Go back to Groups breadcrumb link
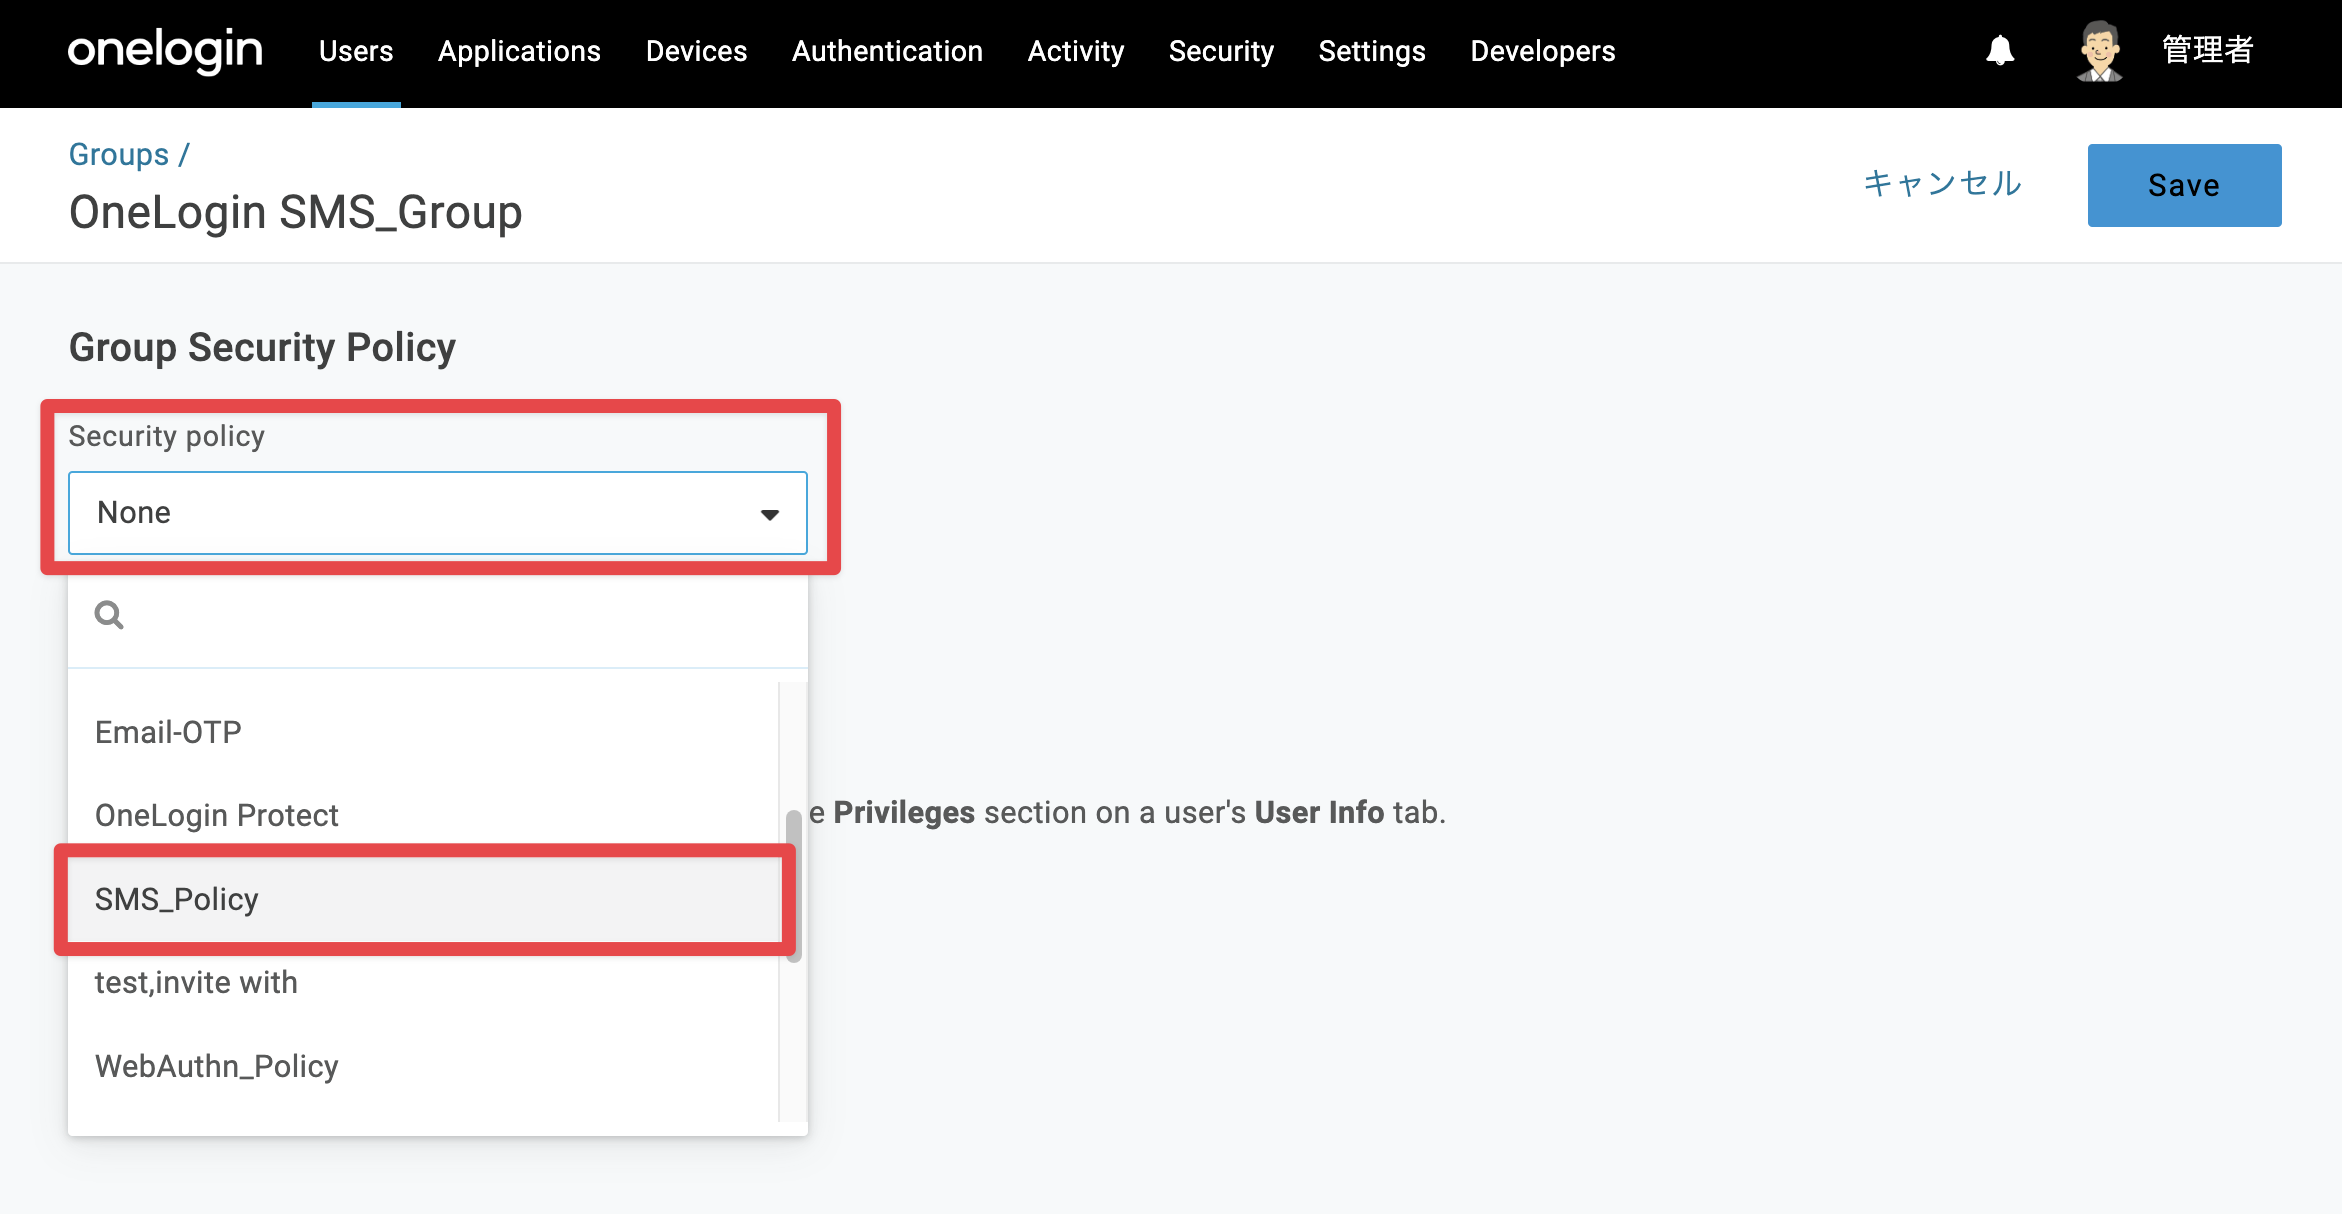Image resolution: width=2342 pixels, height=1214 pixels. (x=119, y=154)
